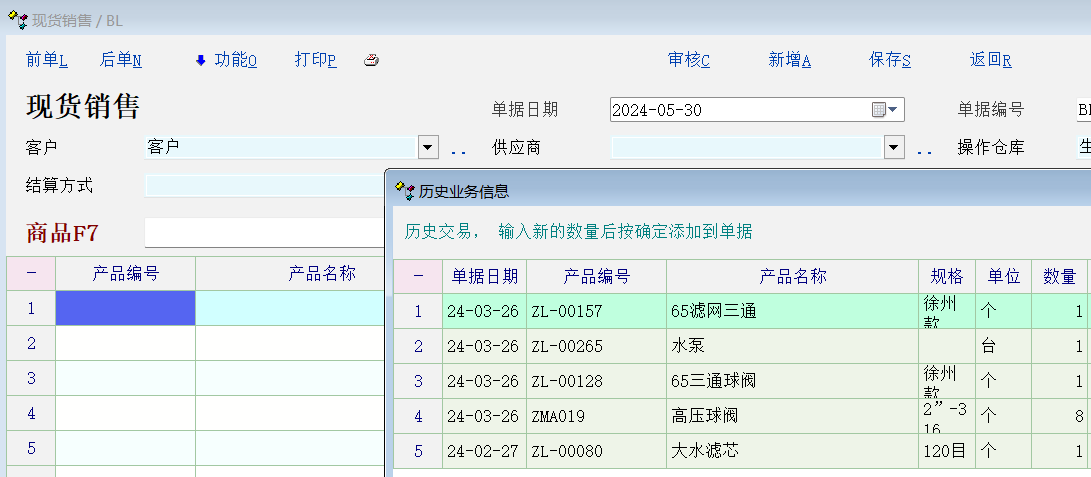Go to previous document 前单L
The image size is (1091, 477).
tap(46, 60)
